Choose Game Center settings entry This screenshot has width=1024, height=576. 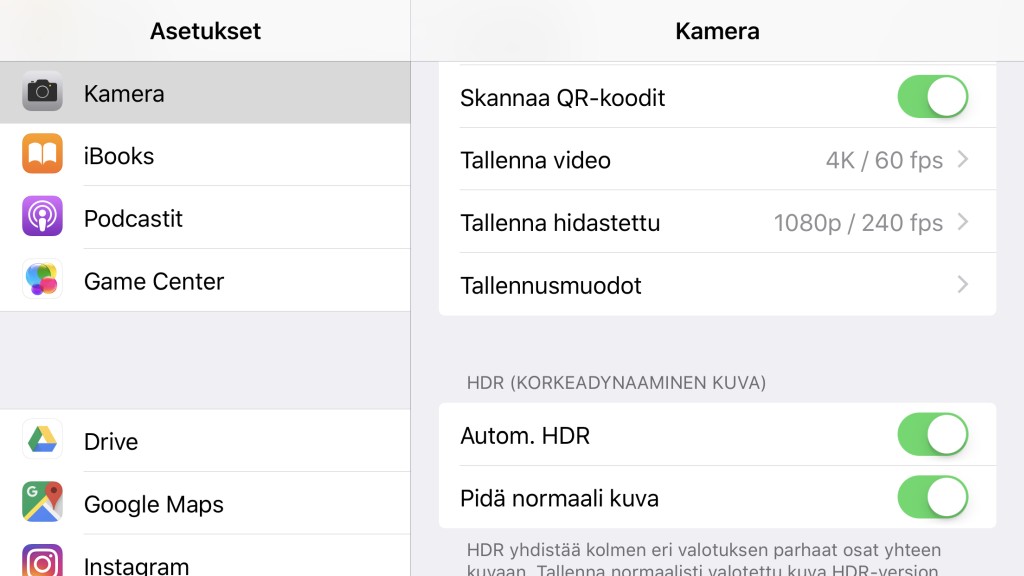click(x=205, y=280)
